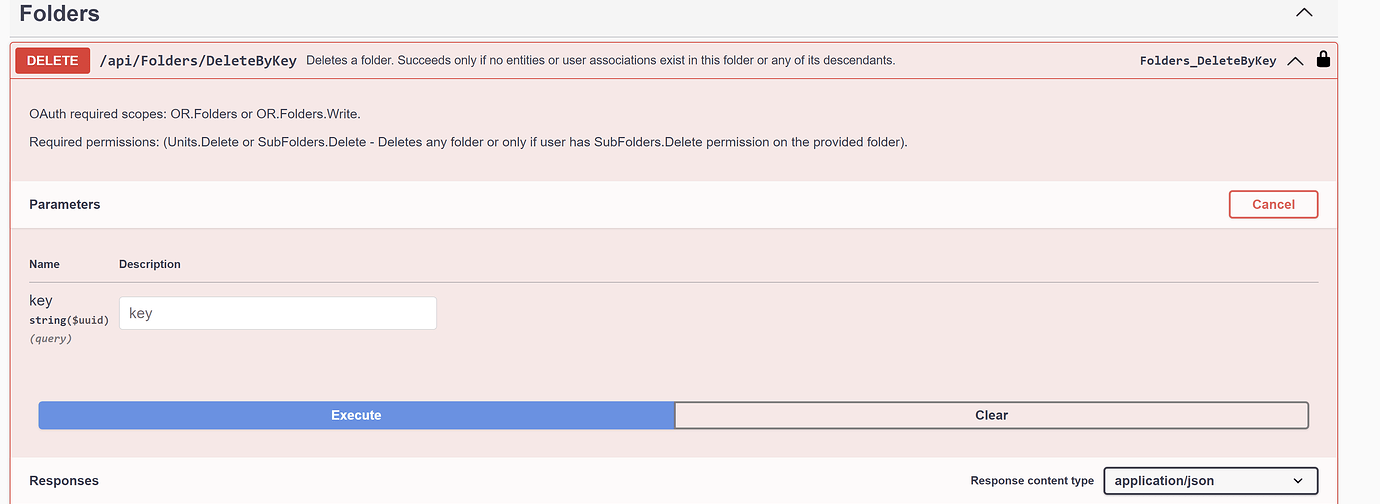Click the Description column header

(x=150, y=264)
